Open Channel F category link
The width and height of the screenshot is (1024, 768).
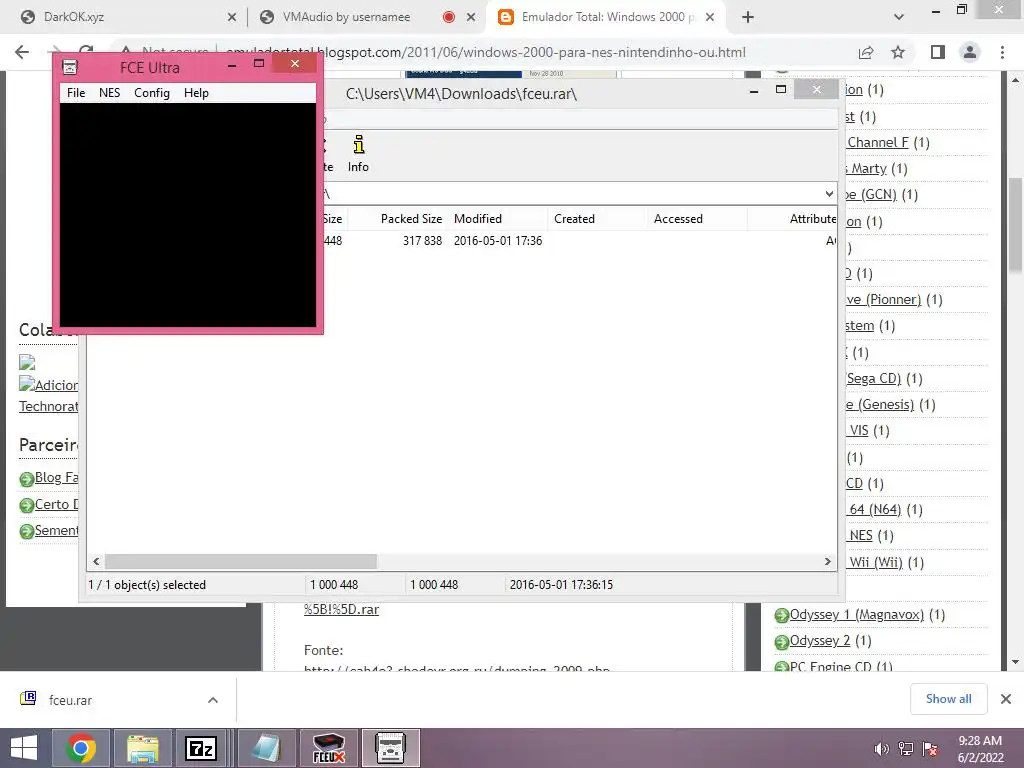tap(877, 142)
